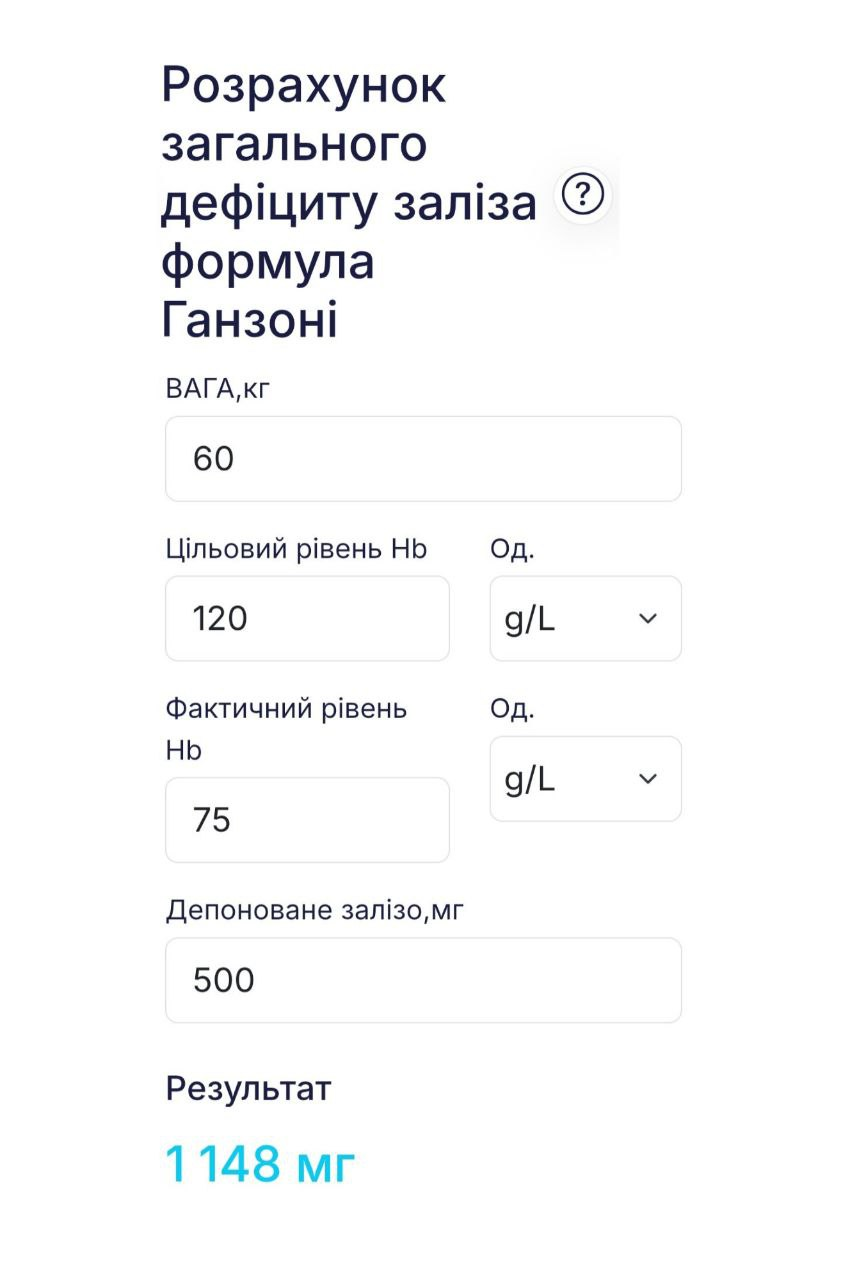Focus the actual Hb field showing 75
Viewport: 853px width, 1280px height.
[x=307, y=820]
